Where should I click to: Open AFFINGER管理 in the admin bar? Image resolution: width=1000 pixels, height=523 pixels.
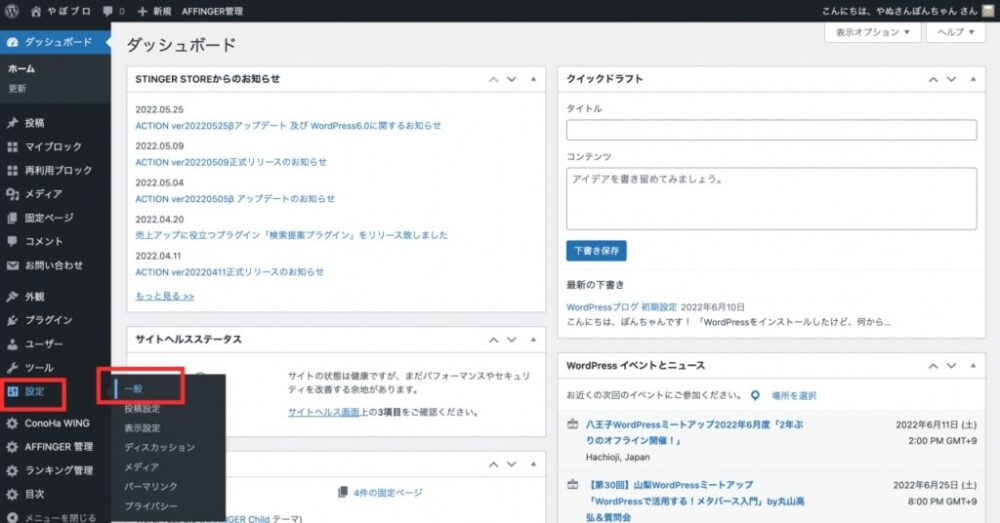click(x=212, y=11)
